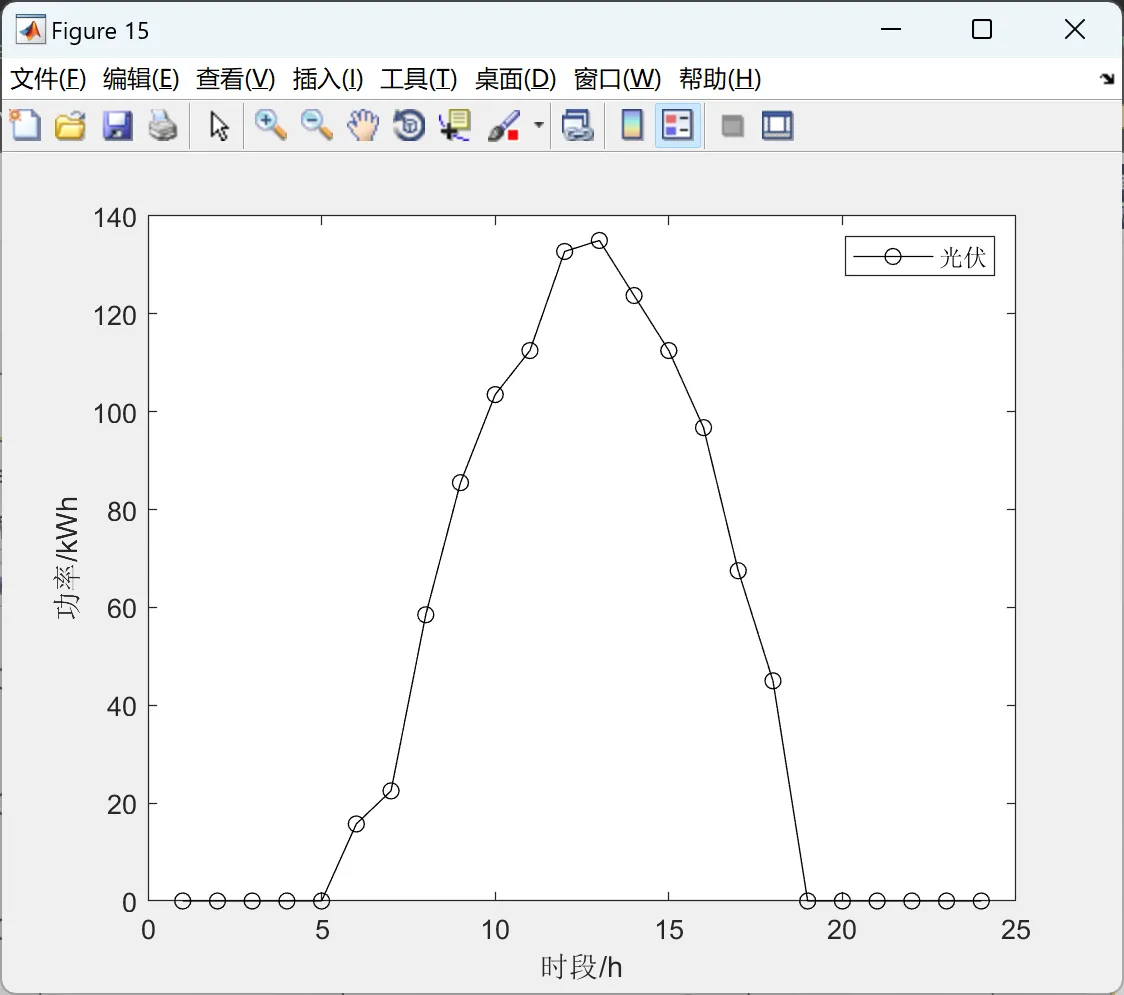Viewport: 1124px width, 995px height.
Task: Click the data marker at hour 18
Action: (x=773, y=681)
